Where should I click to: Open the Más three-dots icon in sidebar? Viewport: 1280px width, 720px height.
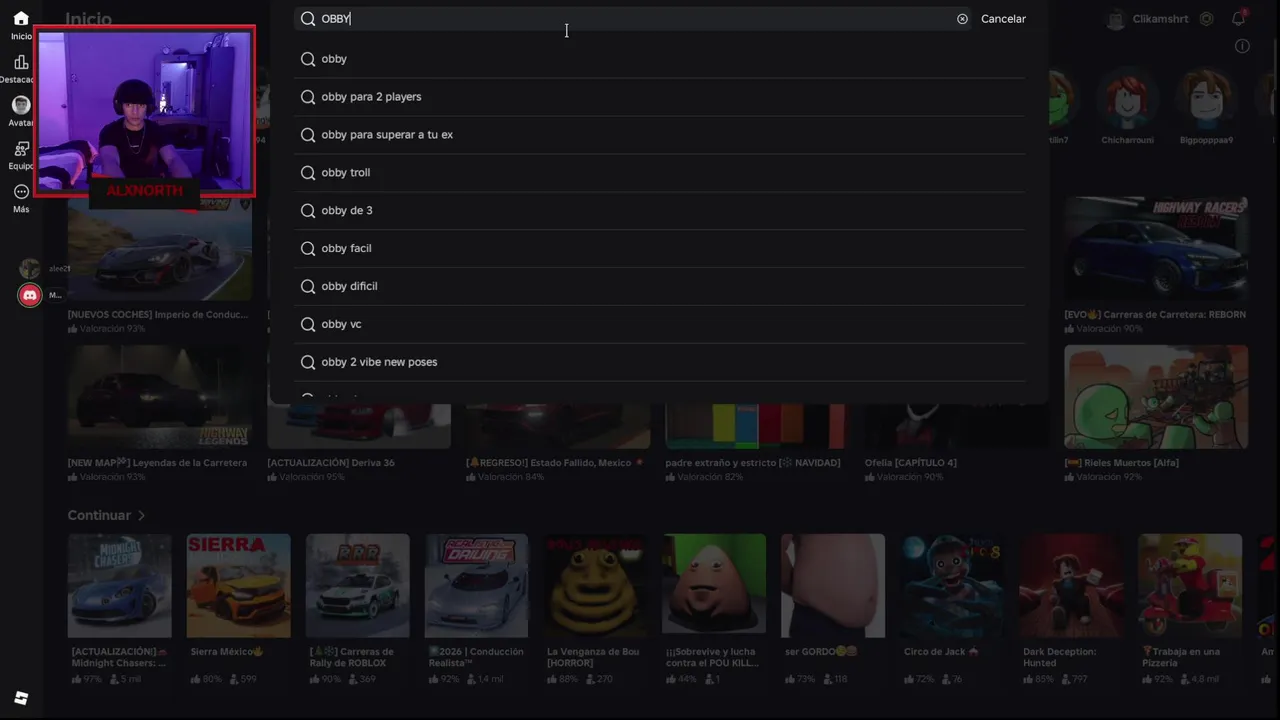pyautogui.click(x=21, y=191)
